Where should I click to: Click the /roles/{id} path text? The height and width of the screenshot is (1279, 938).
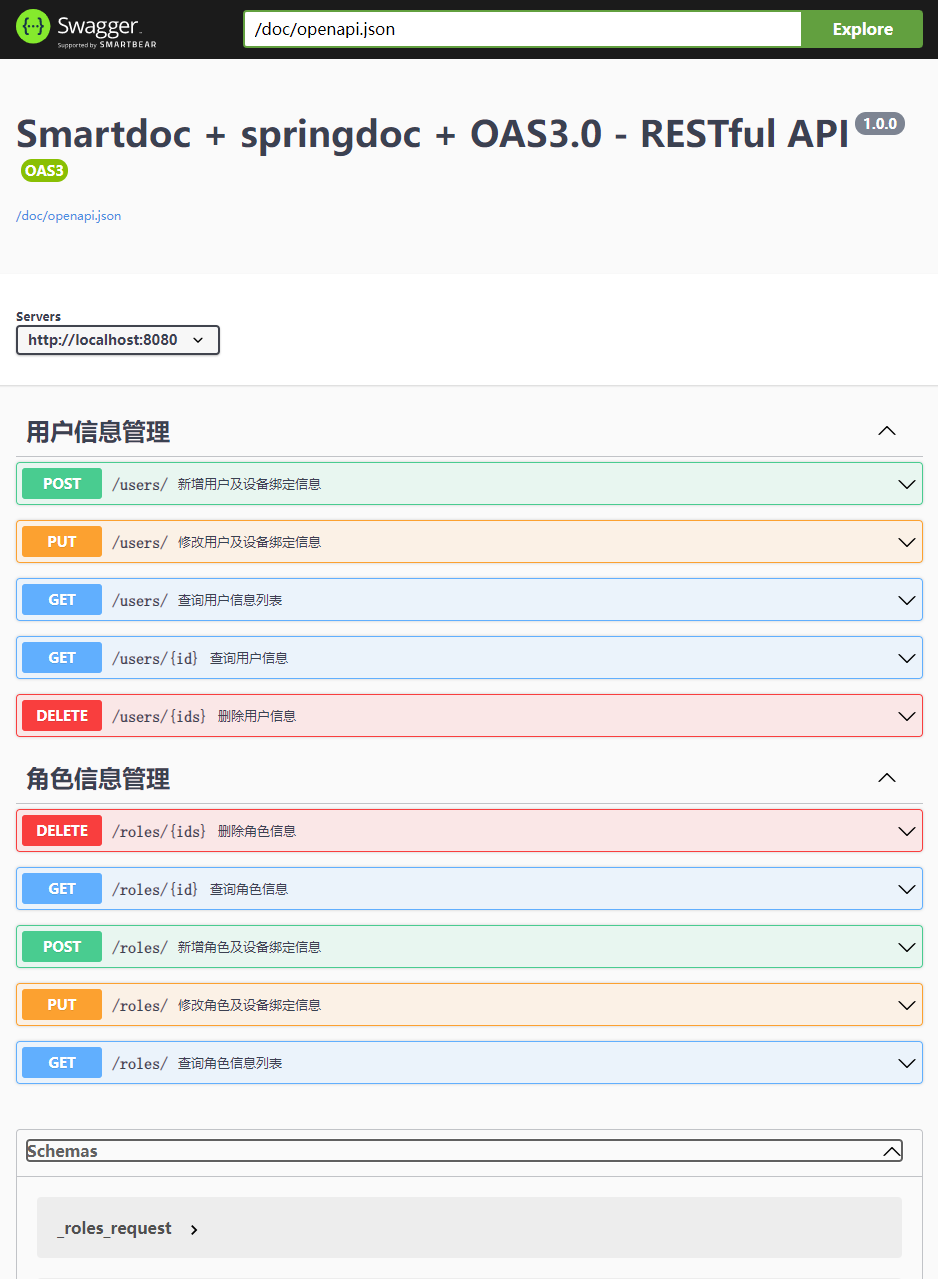point(155,889)
